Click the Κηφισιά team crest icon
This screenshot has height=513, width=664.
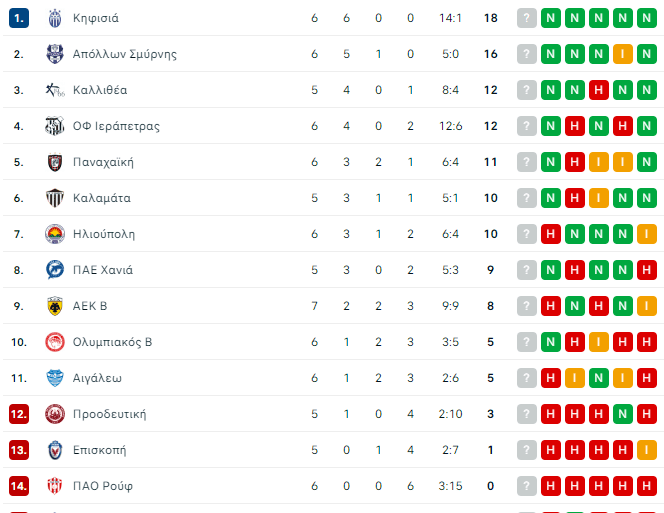55,18
